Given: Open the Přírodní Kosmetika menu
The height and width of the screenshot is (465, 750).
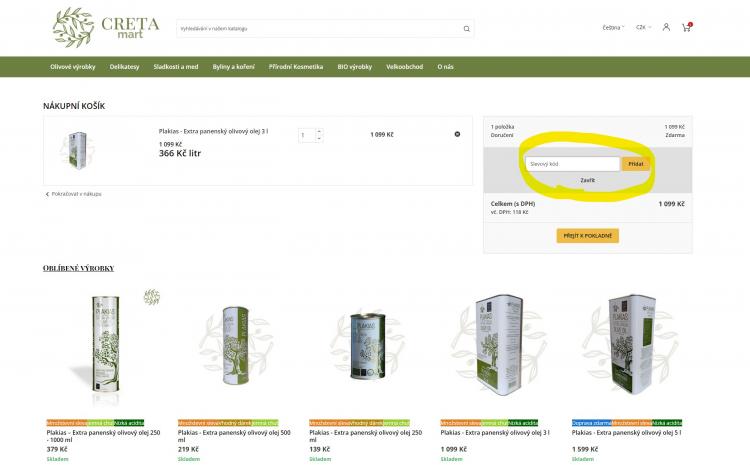Looking at the screenshot, I should pos(296,67).
